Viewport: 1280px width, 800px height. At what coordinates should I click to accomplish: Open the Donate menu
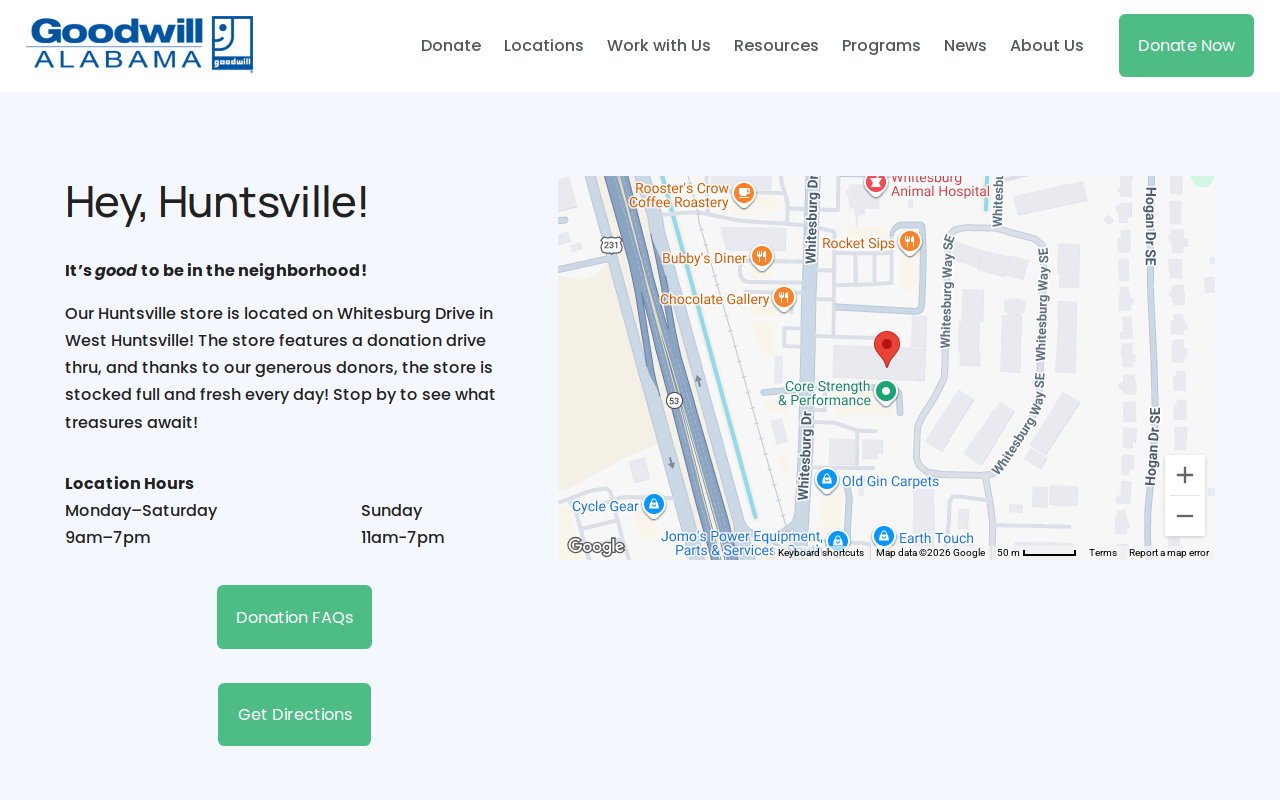click(451, 45)
